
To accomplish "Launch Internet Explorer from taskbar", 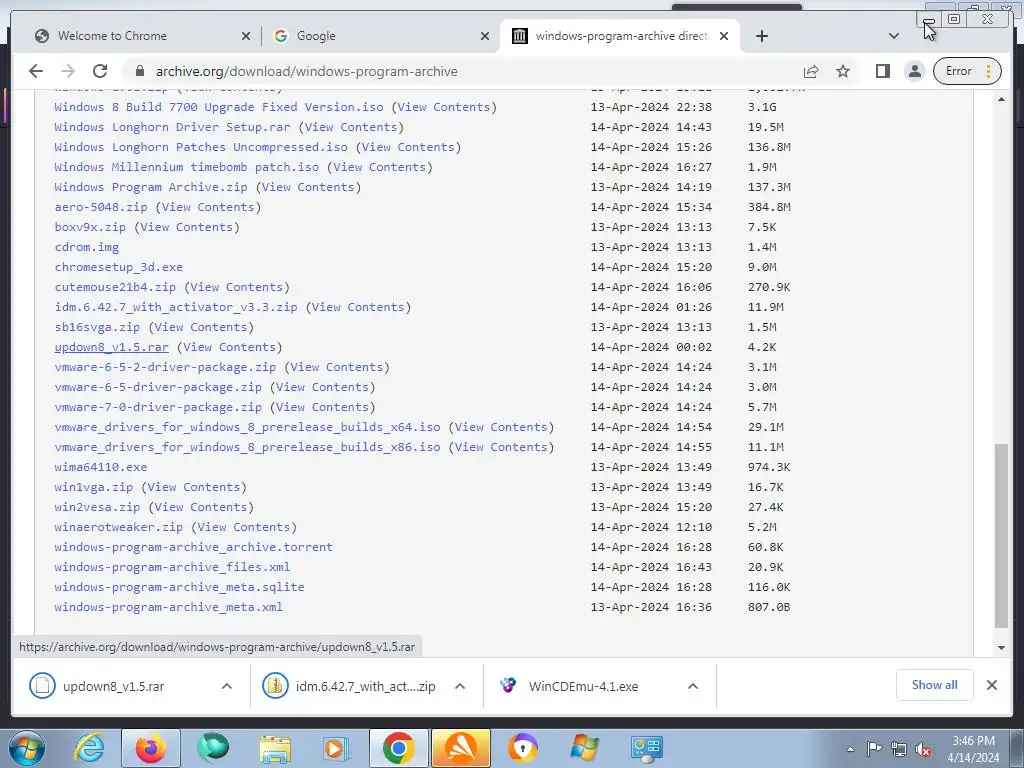I will [89, 748].
